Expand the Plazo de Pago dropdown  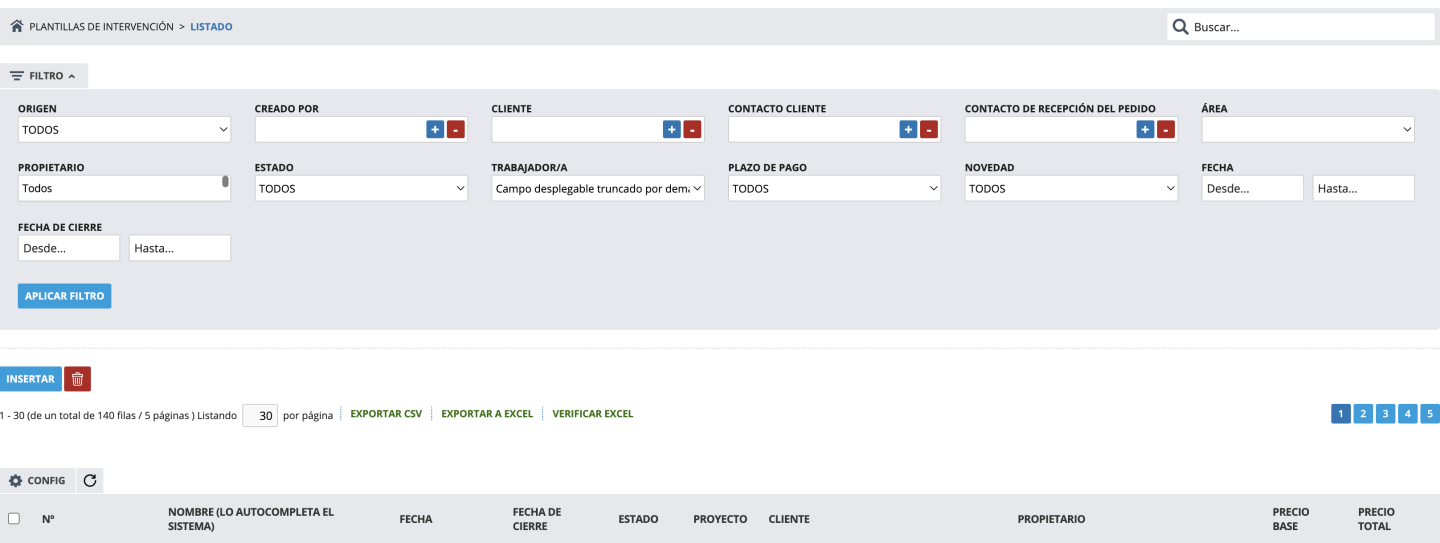834,189
